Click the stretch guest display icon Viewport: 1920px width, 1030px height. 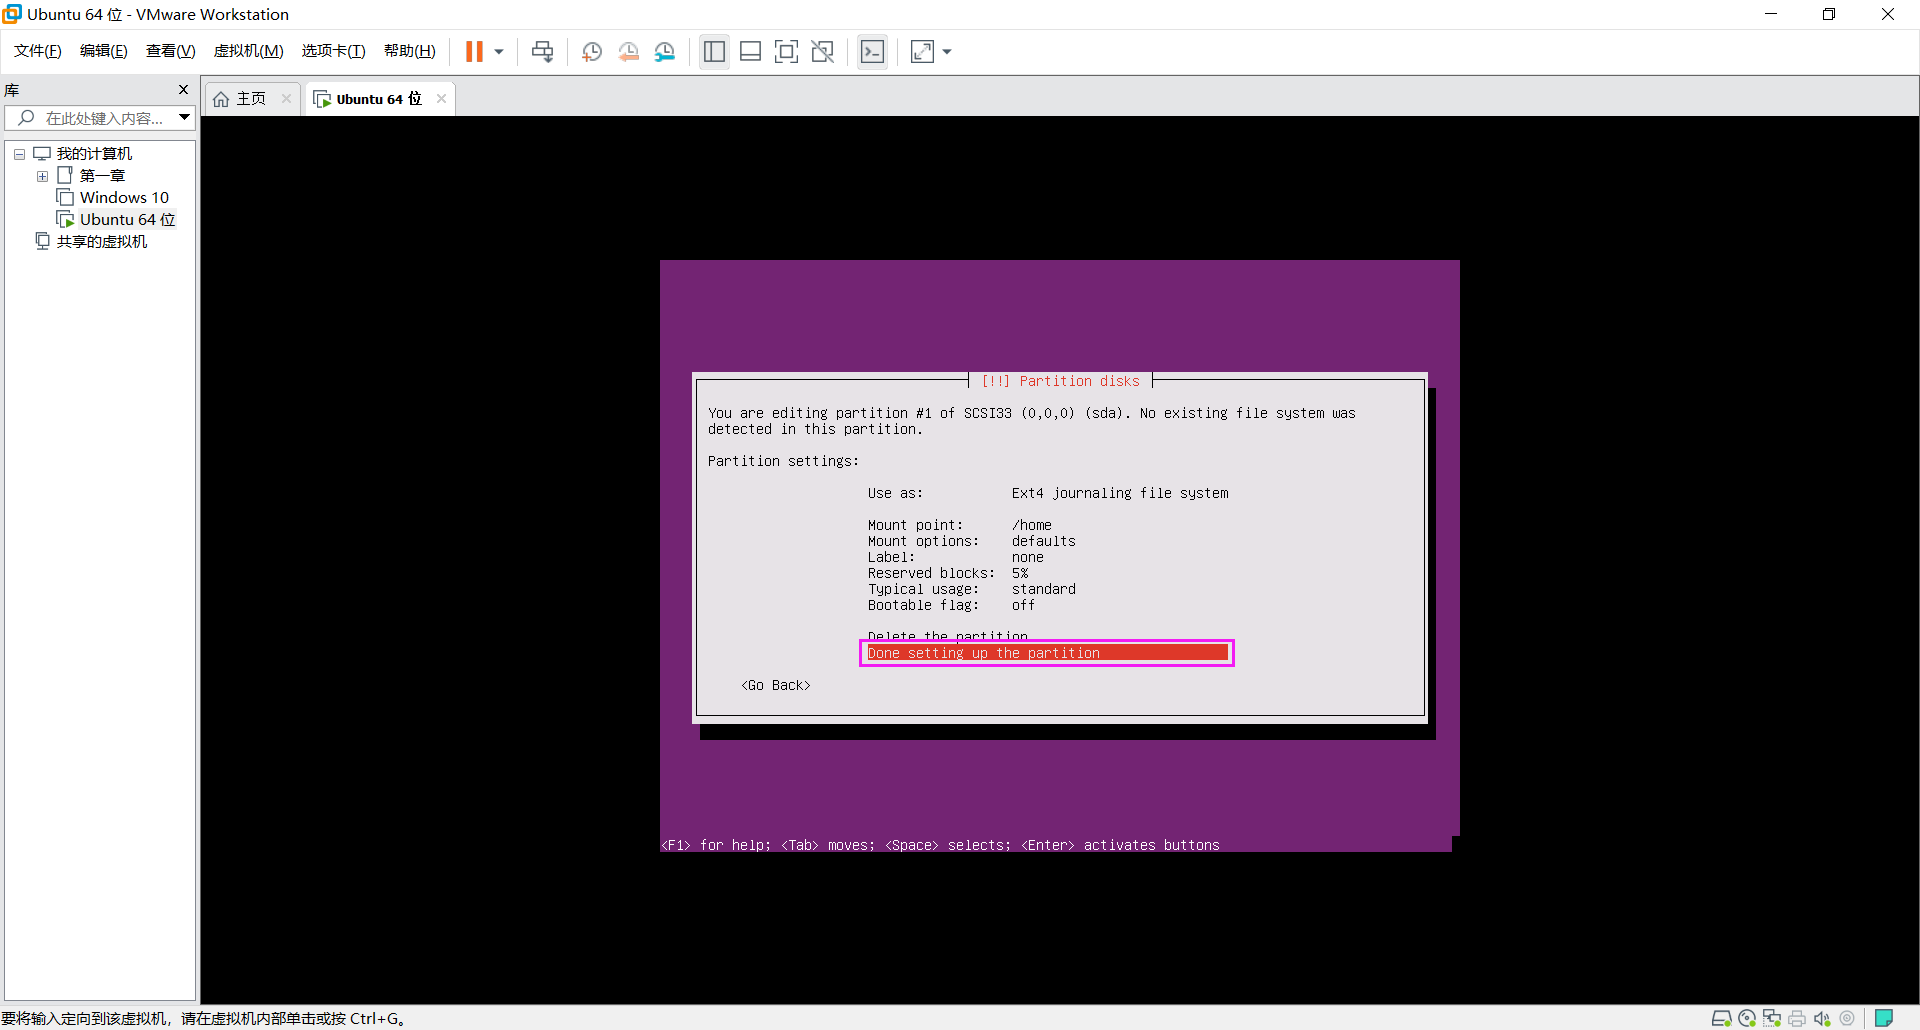click(x=922, y=52)
